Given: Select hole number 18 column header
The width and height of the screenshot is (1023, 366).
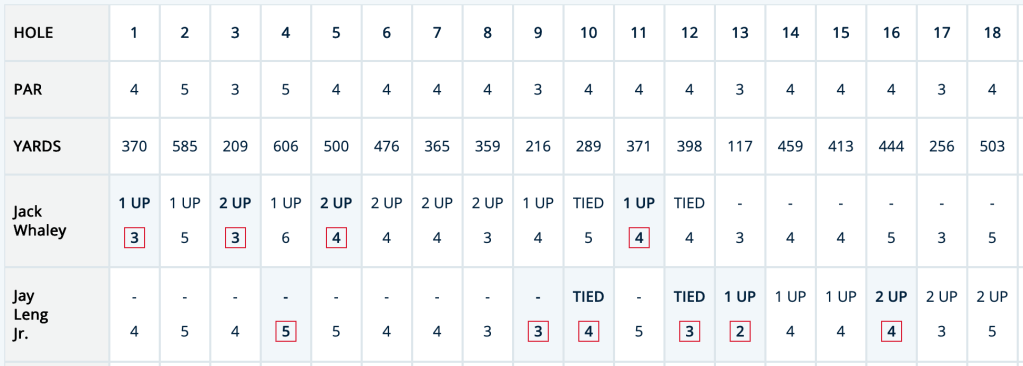Looking at the screenshot, I should (992, 33).
